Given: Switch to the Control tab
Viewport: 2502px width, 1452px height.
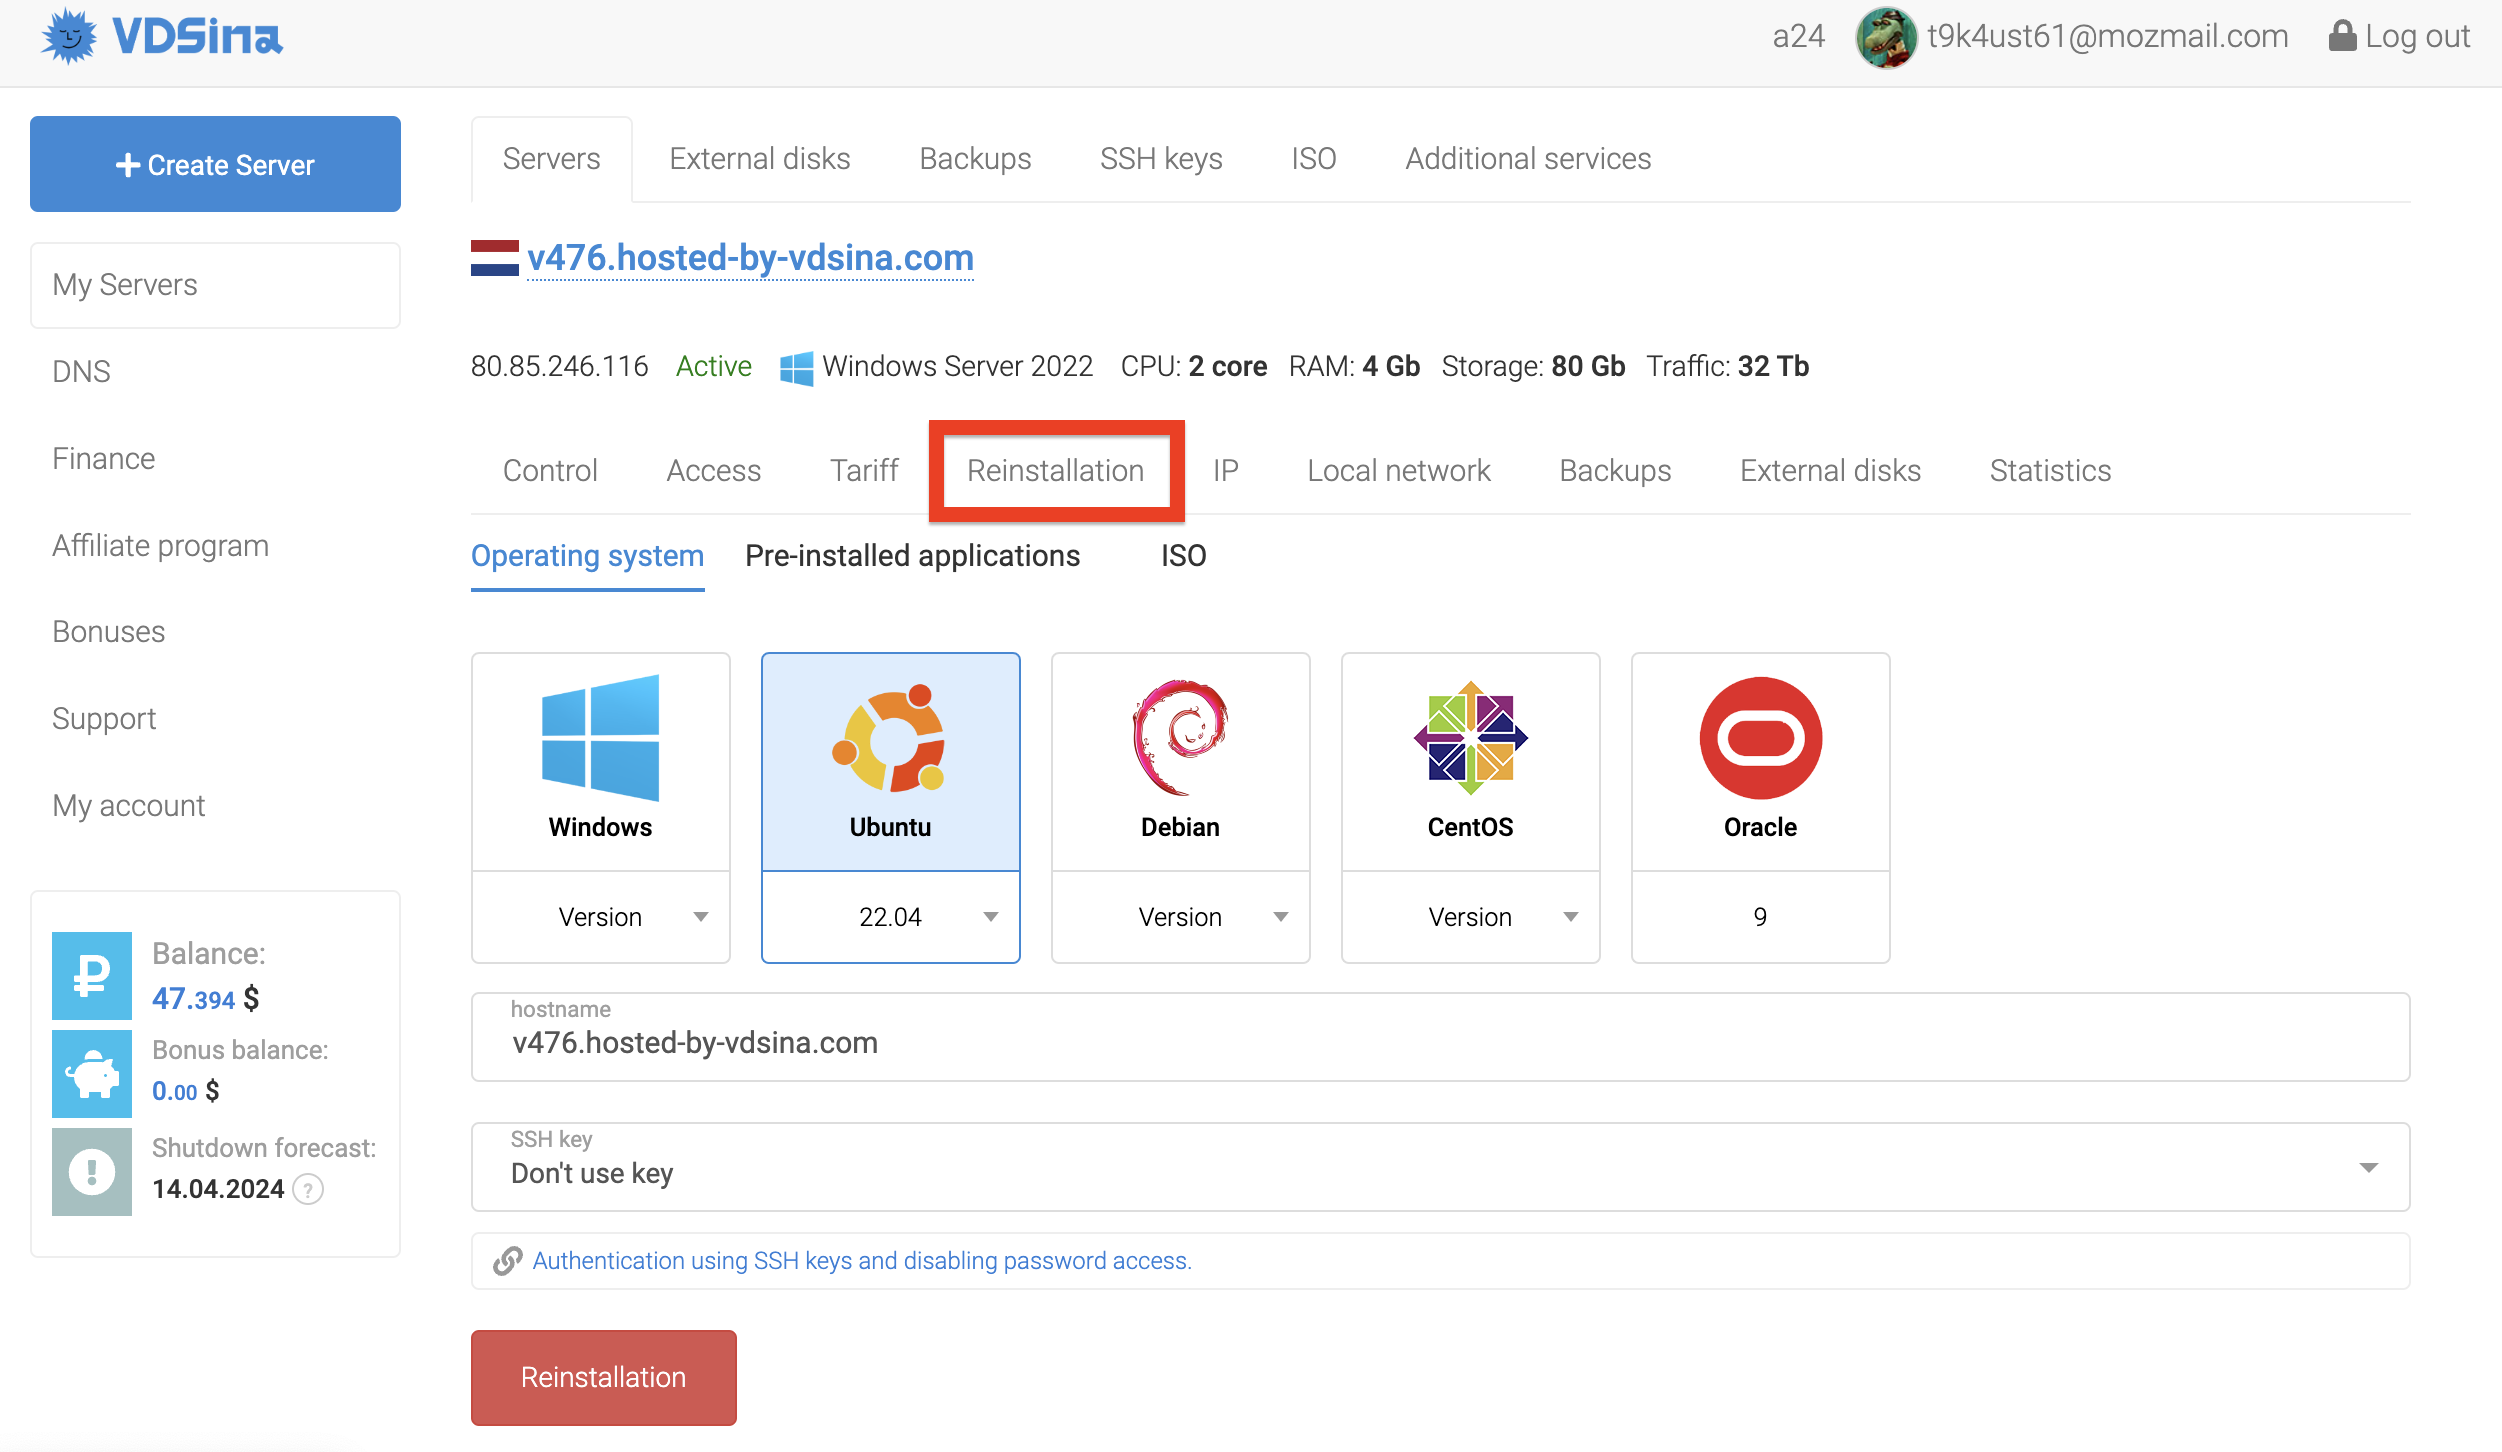Looking at the screenshot, I should [550, 471].
